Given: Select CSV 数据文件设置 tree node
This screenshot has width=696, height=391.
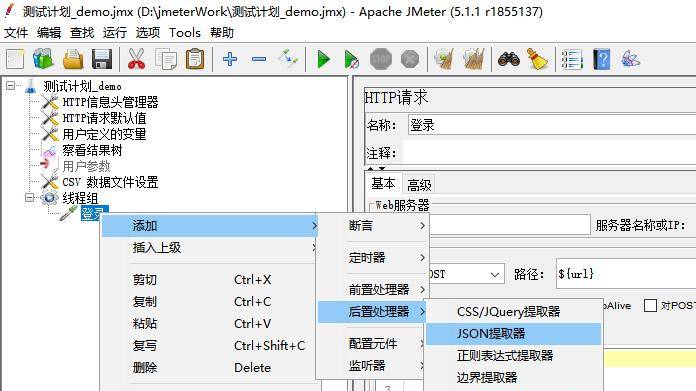Looking at the screenshot, I should pyautogui.click(x=110, y=182).
